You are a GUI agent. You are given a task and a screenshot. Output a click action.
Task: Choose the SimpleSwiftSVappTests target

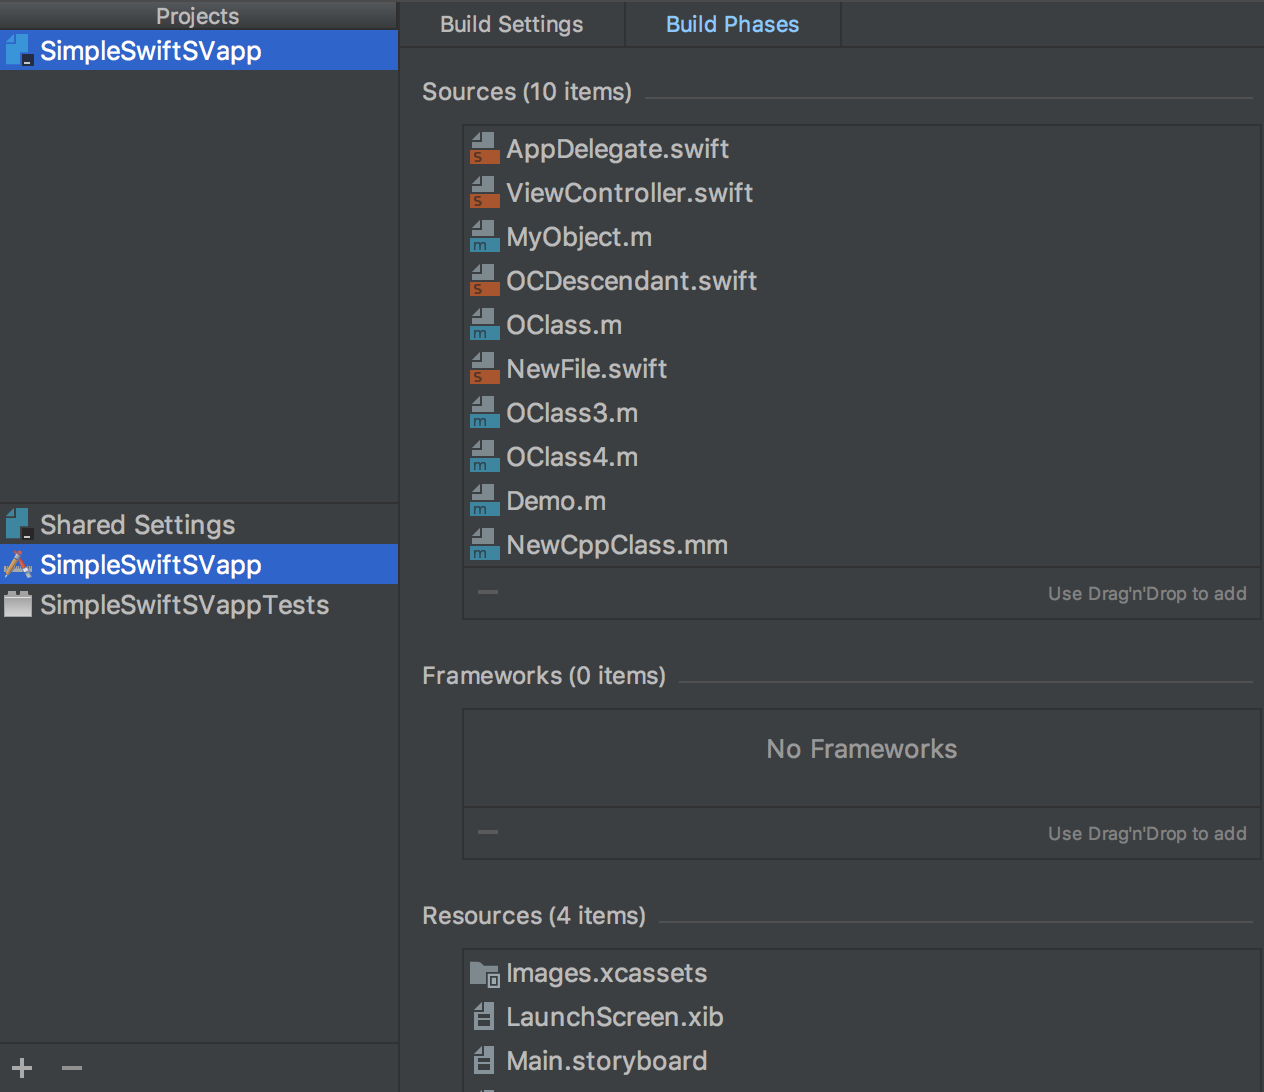[184, 605]
